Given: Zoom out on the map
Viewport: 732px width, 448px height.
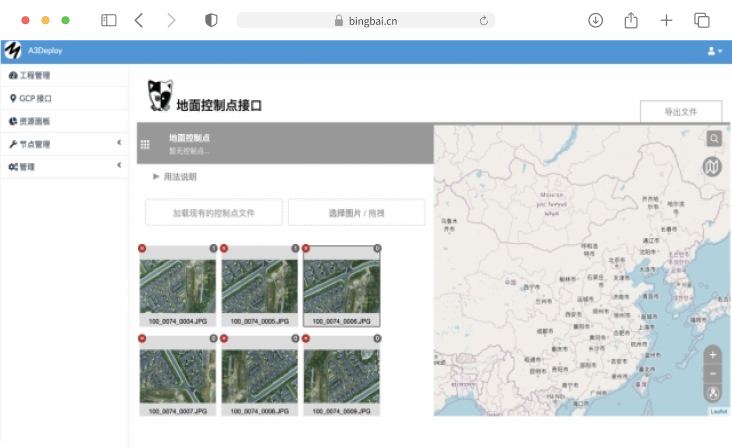Looking at the screenshot, I should click(712, 374).
